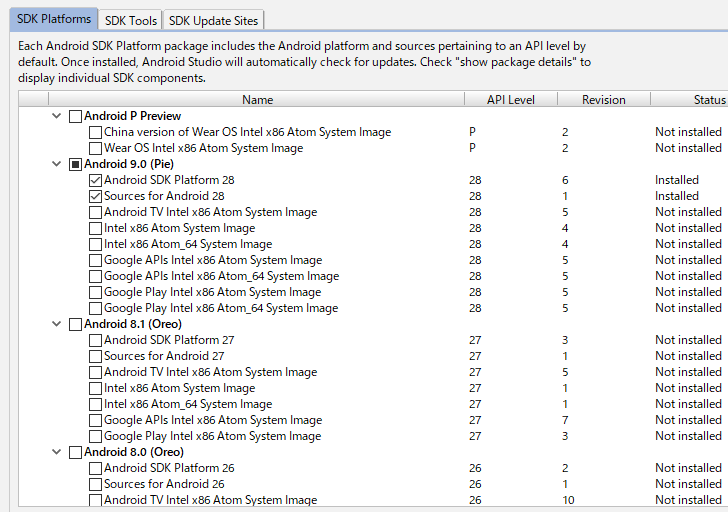The image size is (728, 512).
Task: Check Sources for Android 26
Action: (x=95, y=485)
